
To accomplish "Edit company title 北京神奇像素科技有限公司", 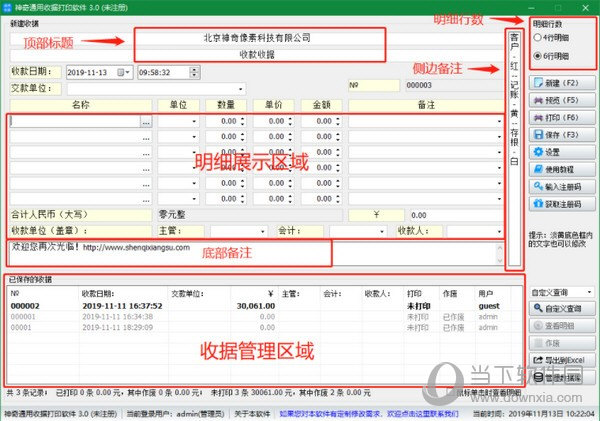I will [x=257, y=38].
